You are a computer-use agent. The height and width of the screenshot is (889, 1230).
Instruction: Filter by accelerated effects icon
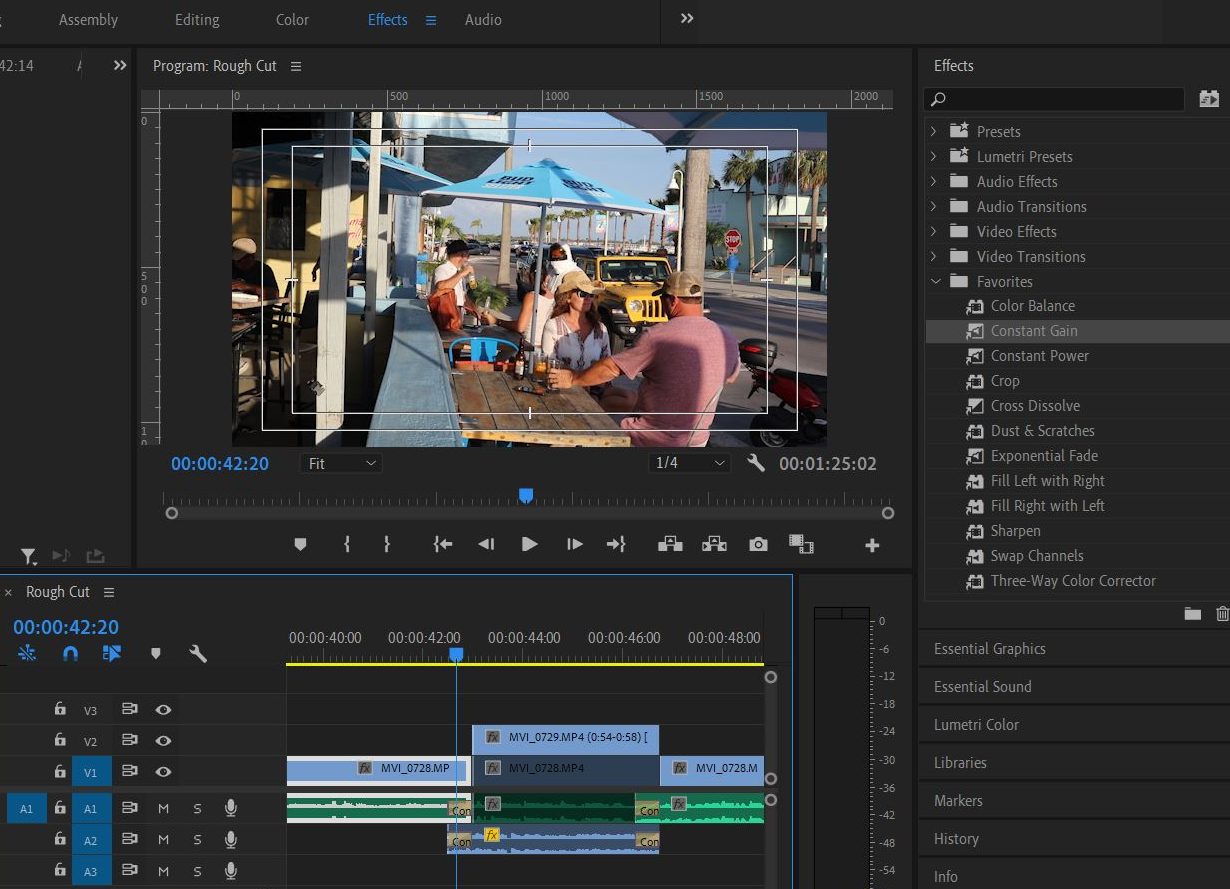pyautogui.click(x=1209, y=98)
